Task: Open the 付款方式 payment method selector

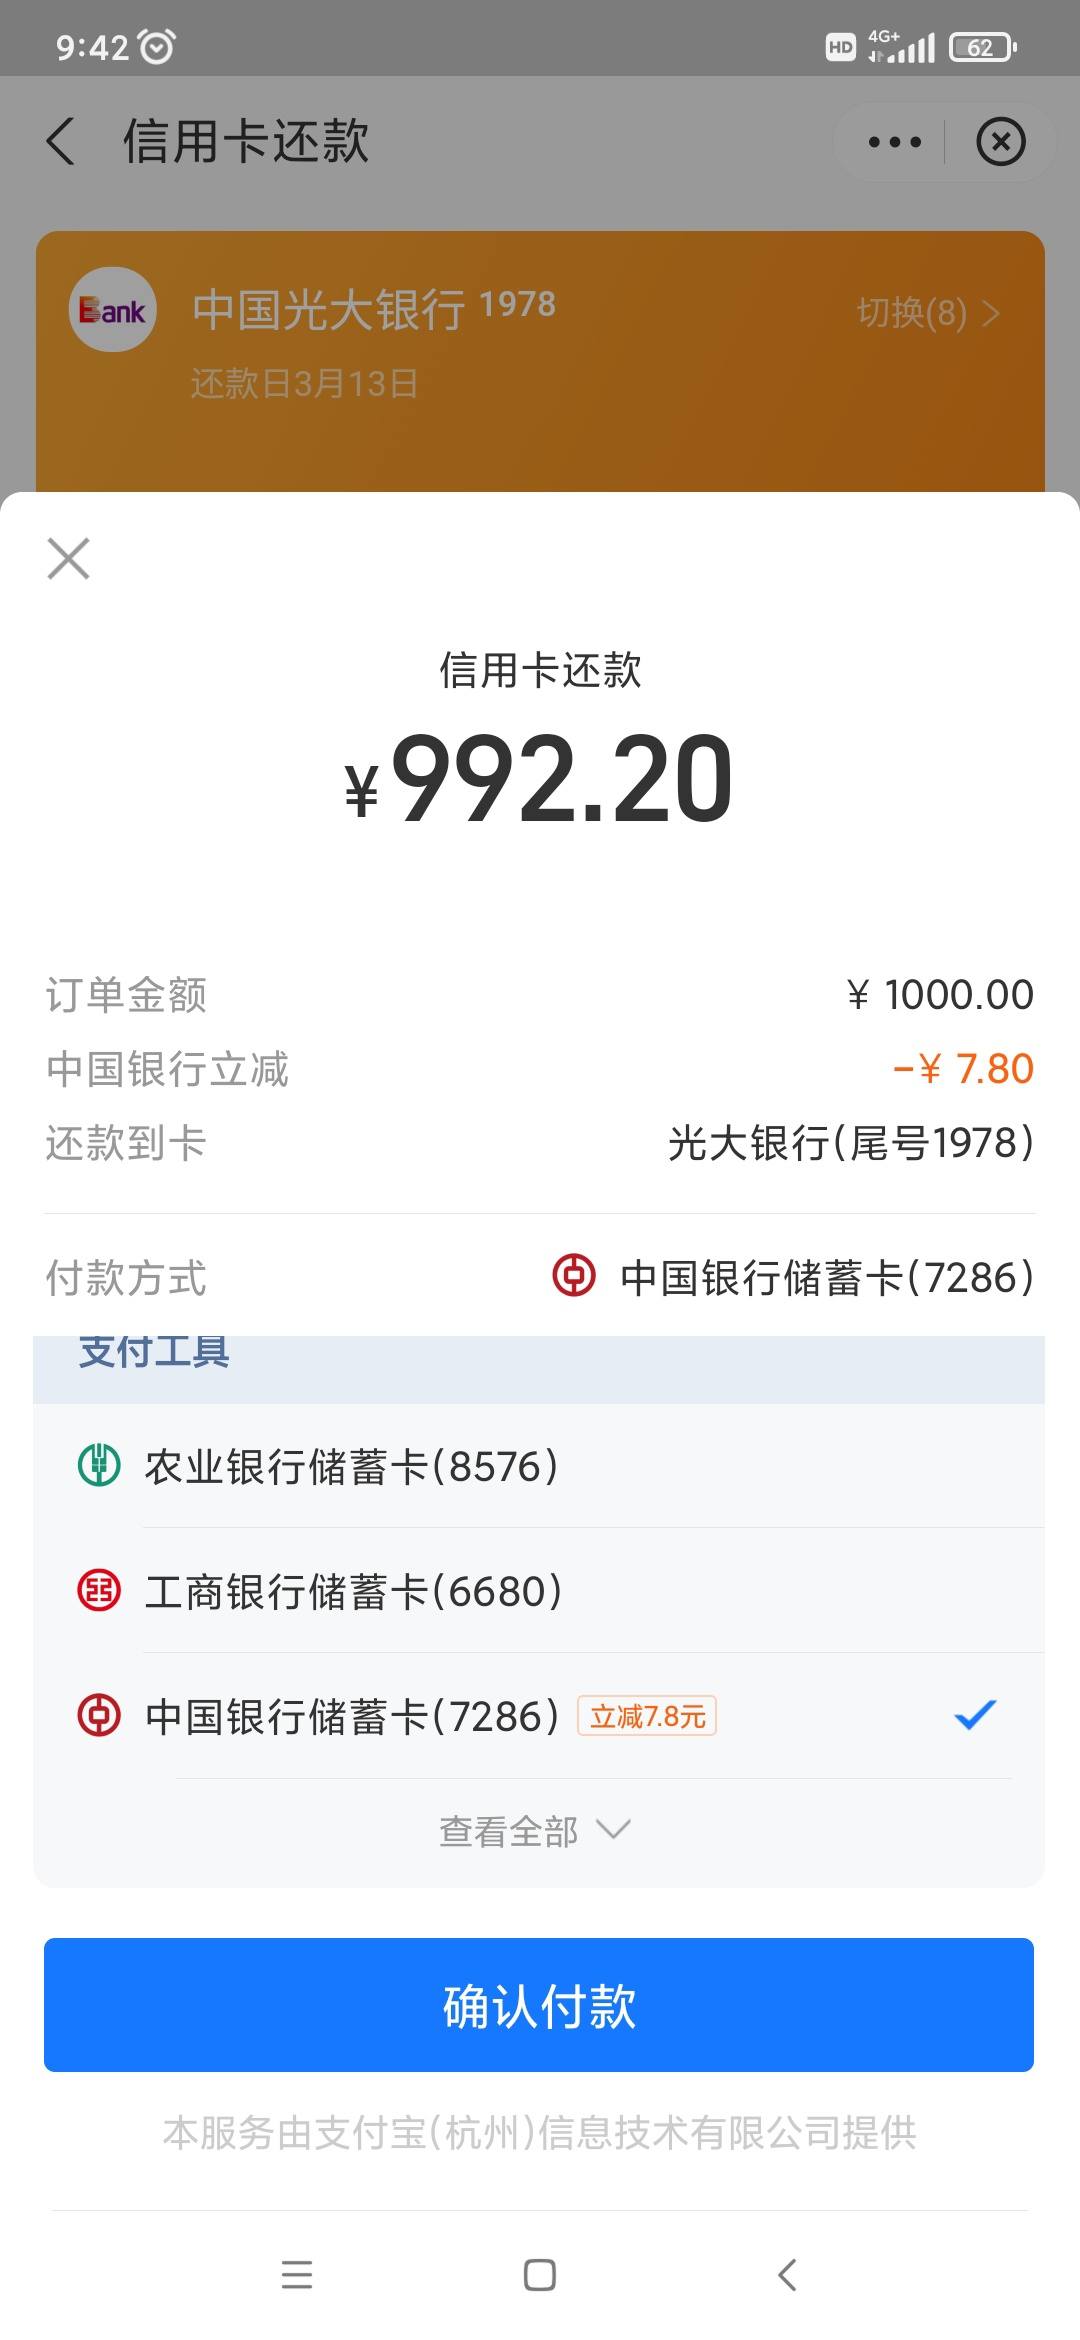Action: point(540,1277)
